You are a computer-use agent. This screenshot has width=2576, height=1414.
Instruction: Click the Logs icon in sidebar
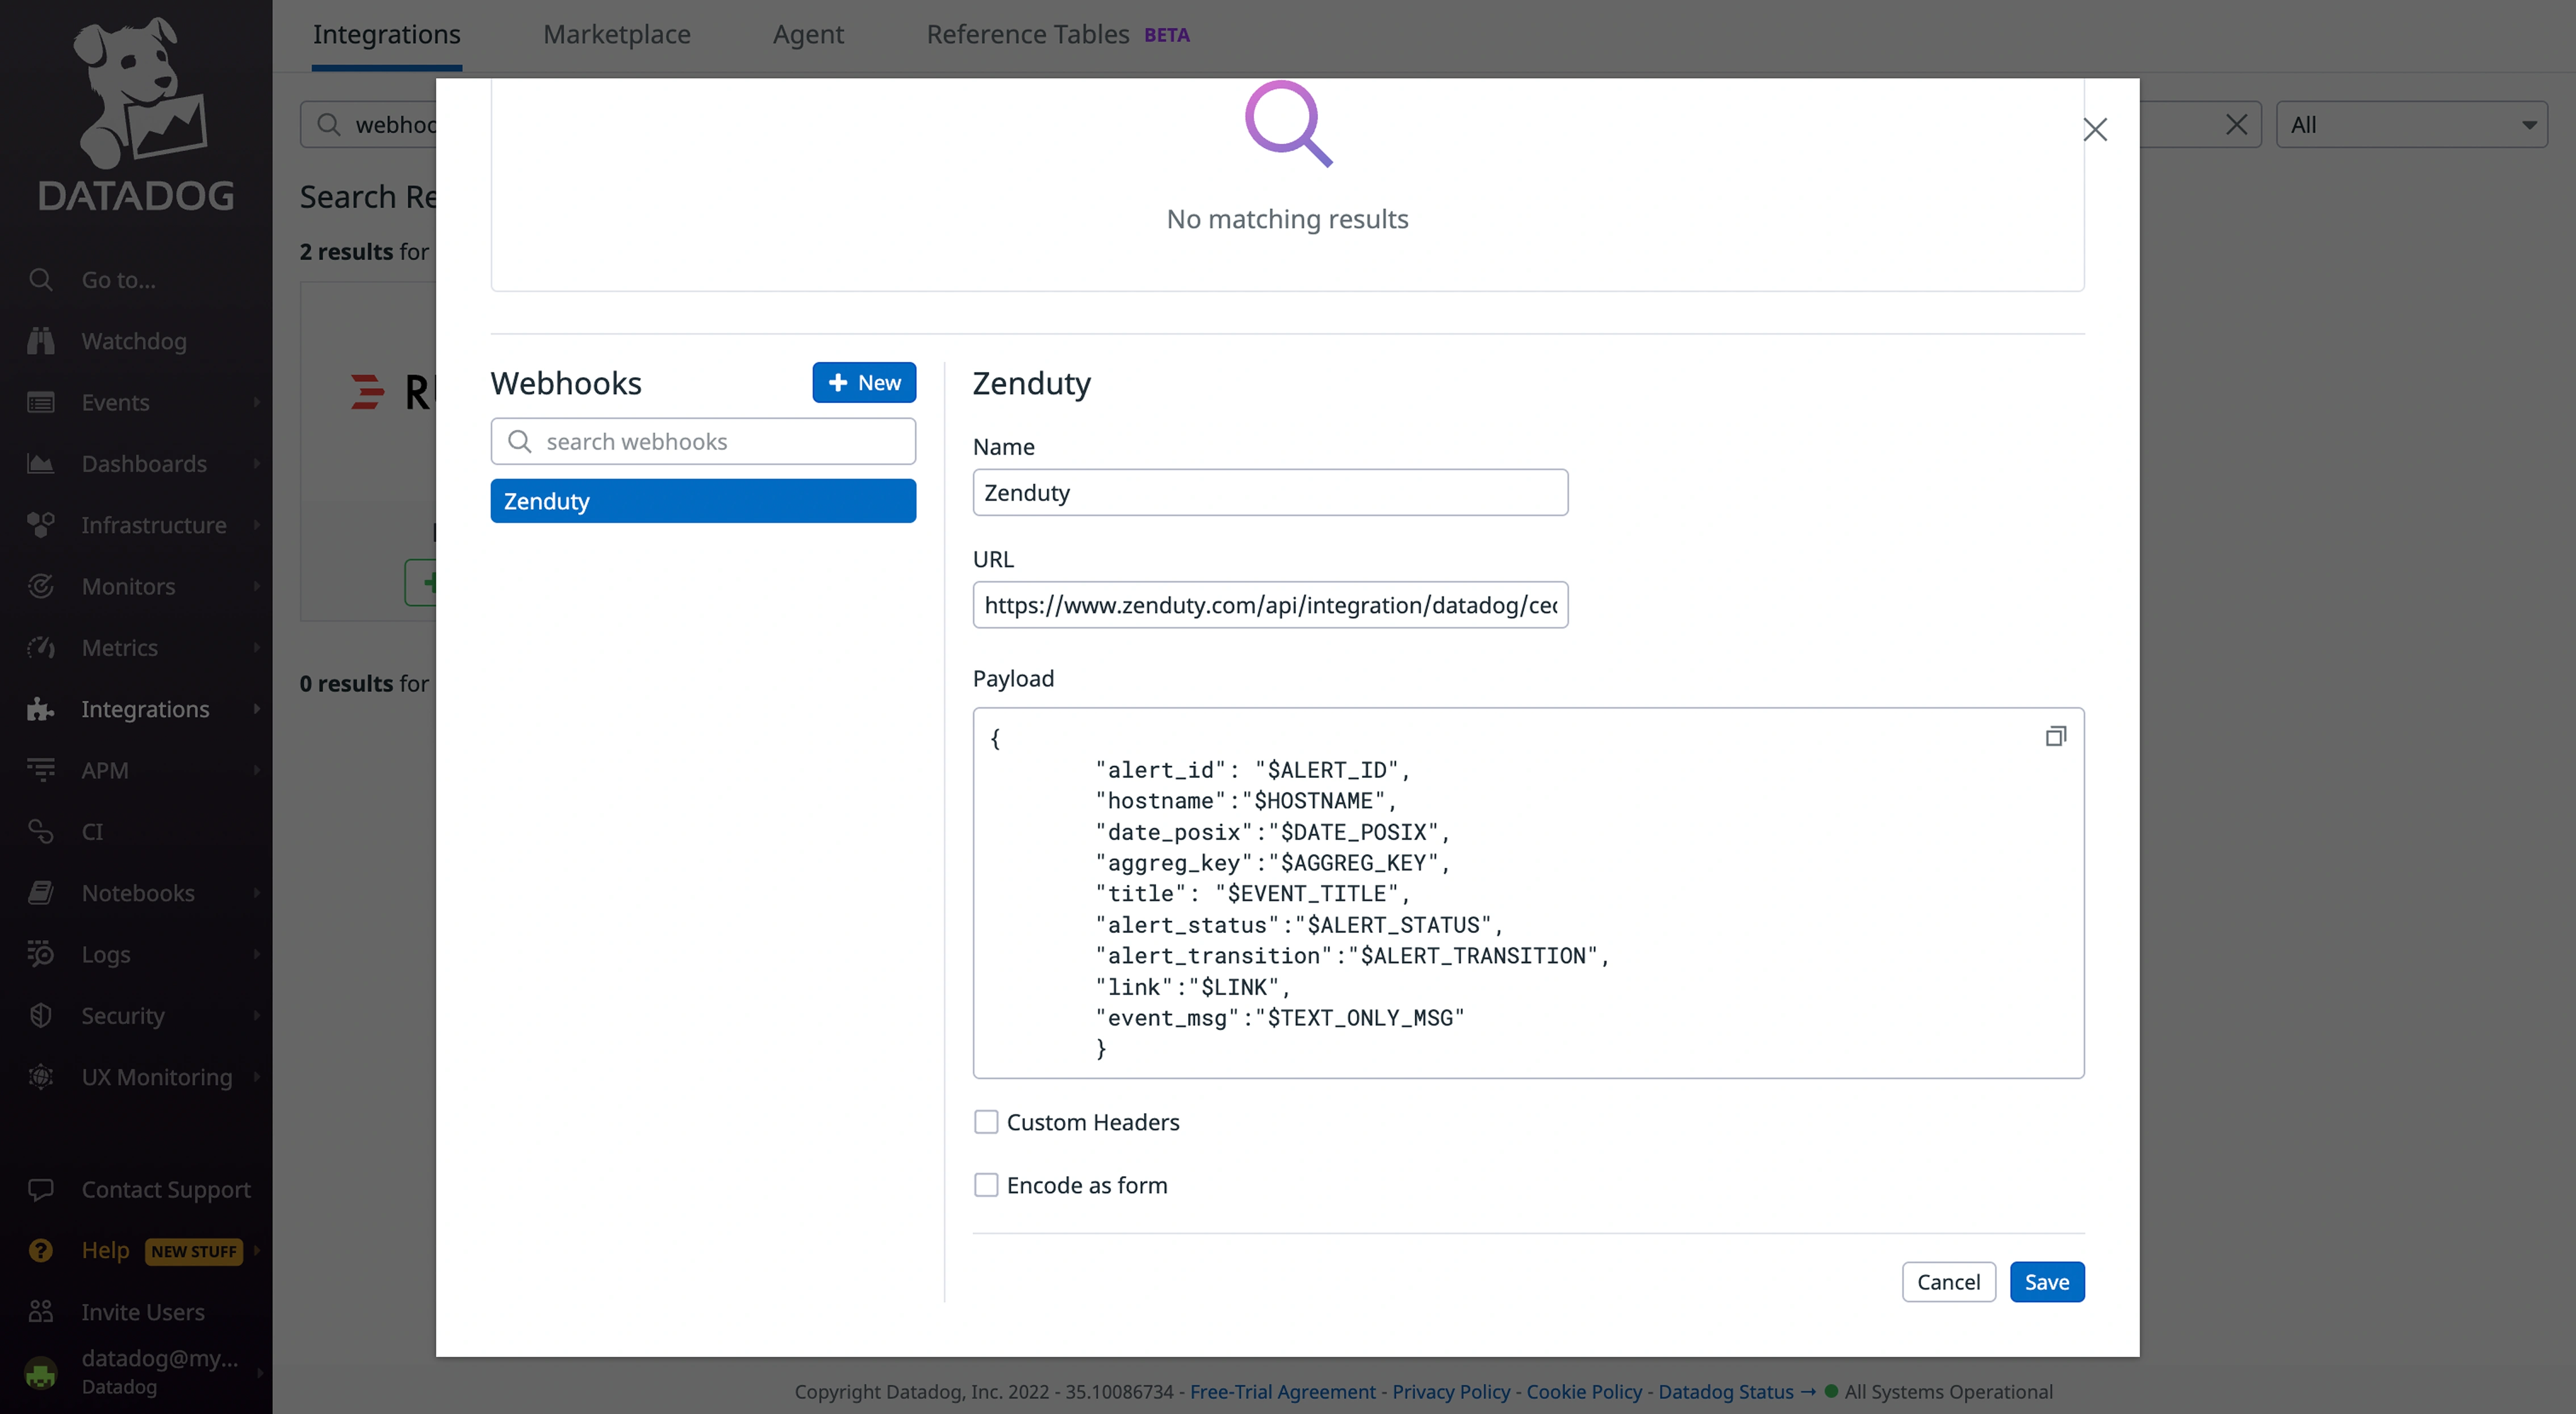(x=40, y=954)
